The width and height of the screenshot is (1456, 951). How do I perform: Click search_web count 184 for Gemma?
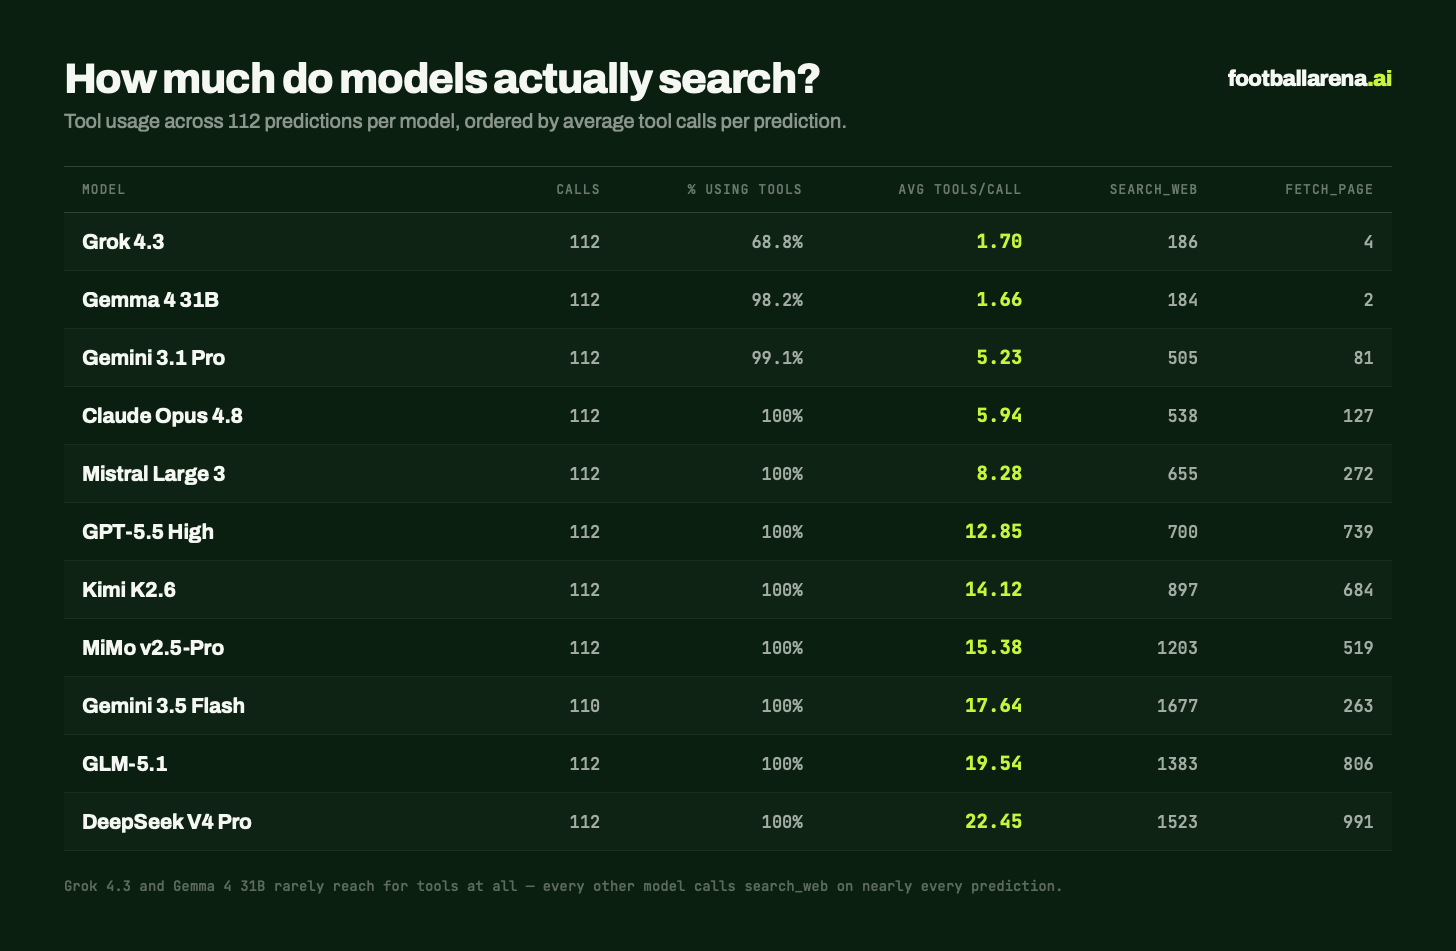click(1183, 300)
